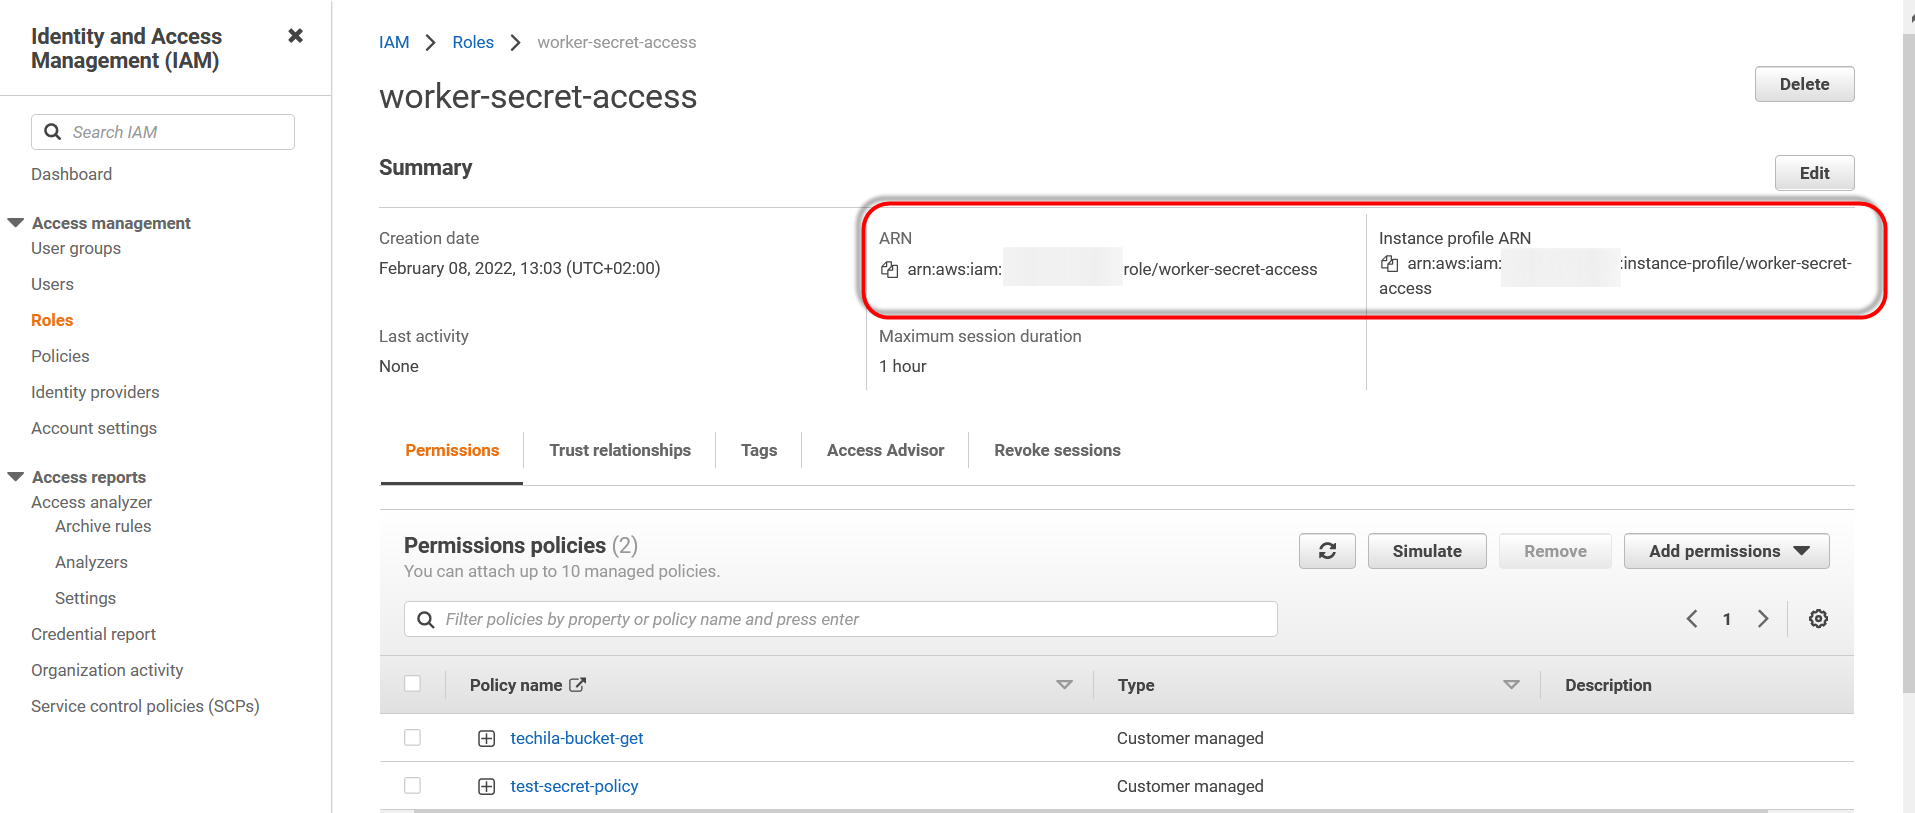1915x813 pixels.
Task: Refresh the permissions policies list
Action: pyautogui.click(x=1327, y=551)
